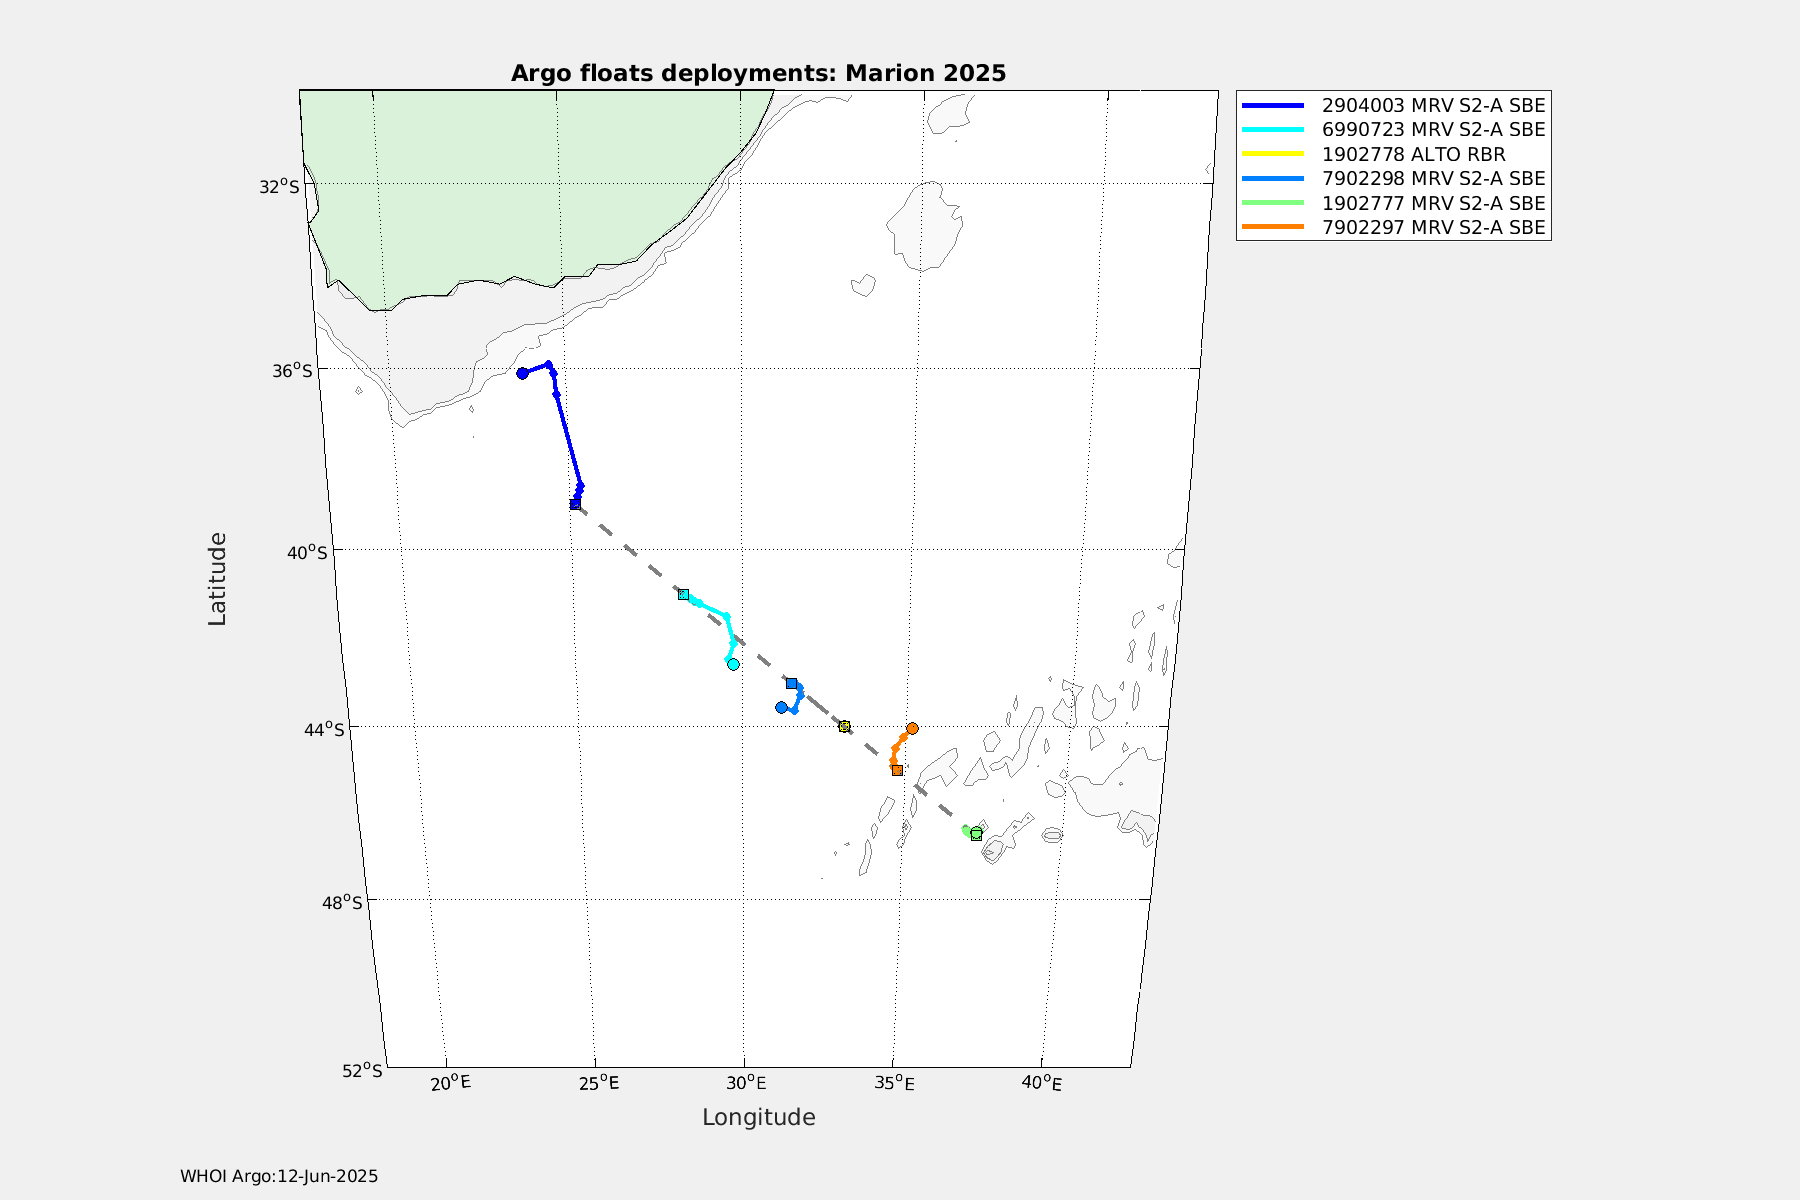
Task: Click the 40°S latitude tick label
Action: point(307,552)
